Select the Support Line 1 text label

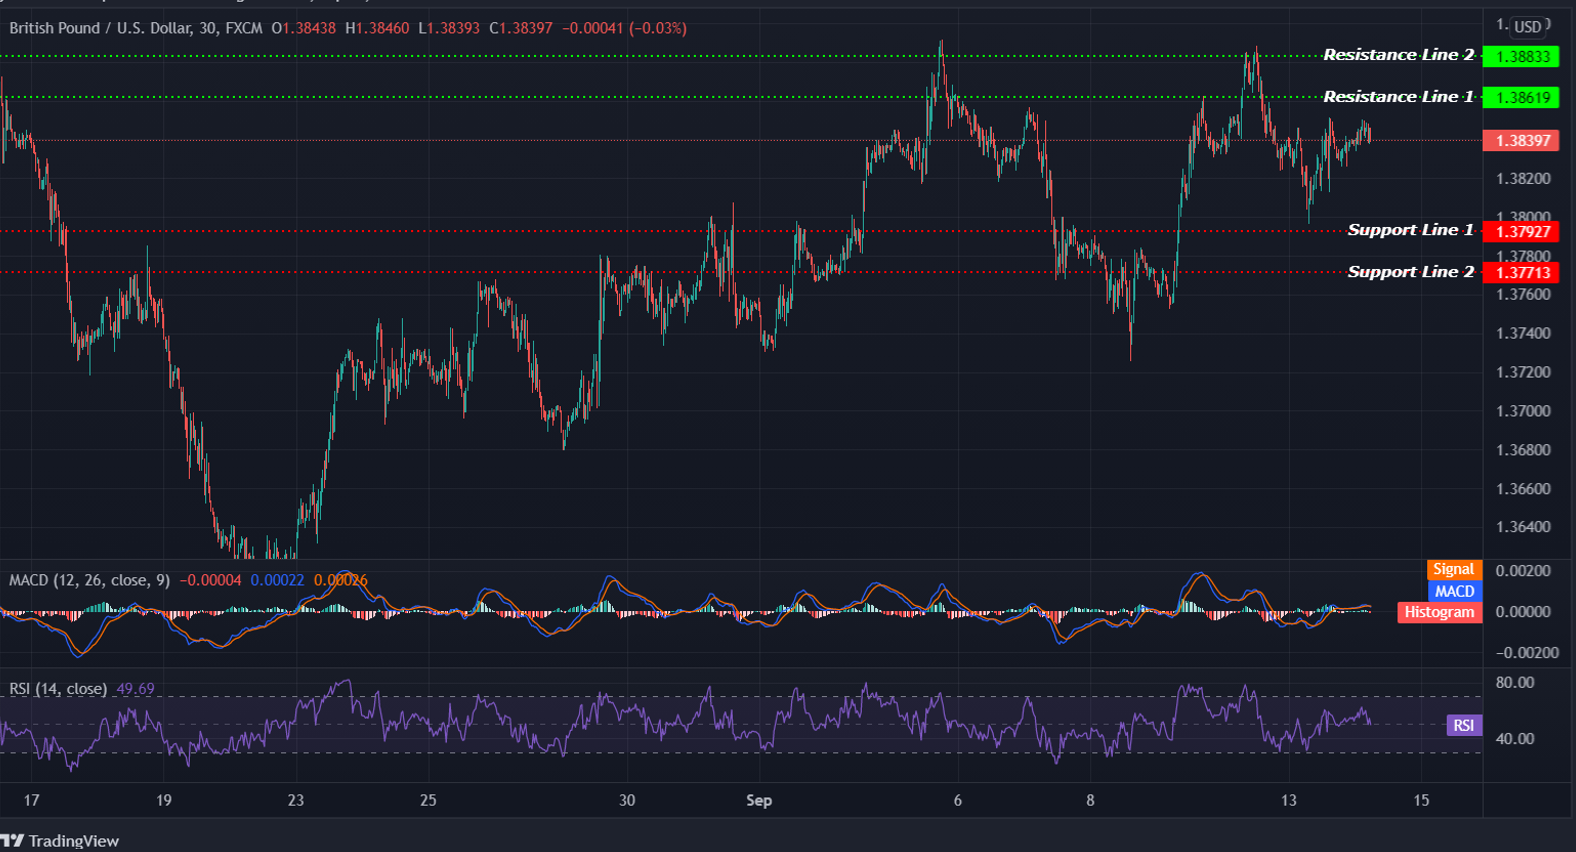pos(1410,230)
